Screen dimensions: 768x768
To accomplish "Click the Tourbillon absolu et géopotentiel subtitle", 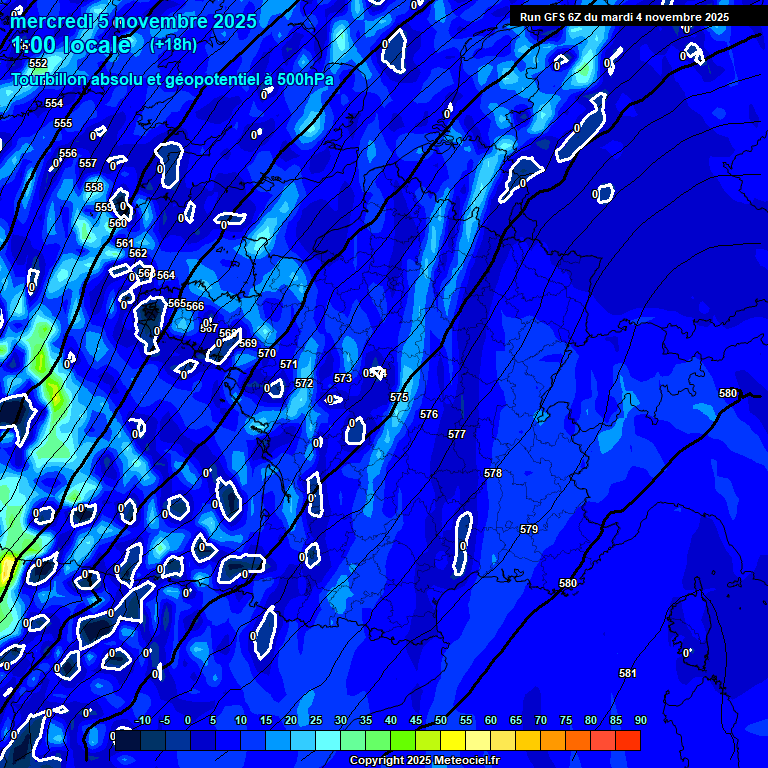I will pyautogui.click(x=173, y=79).
